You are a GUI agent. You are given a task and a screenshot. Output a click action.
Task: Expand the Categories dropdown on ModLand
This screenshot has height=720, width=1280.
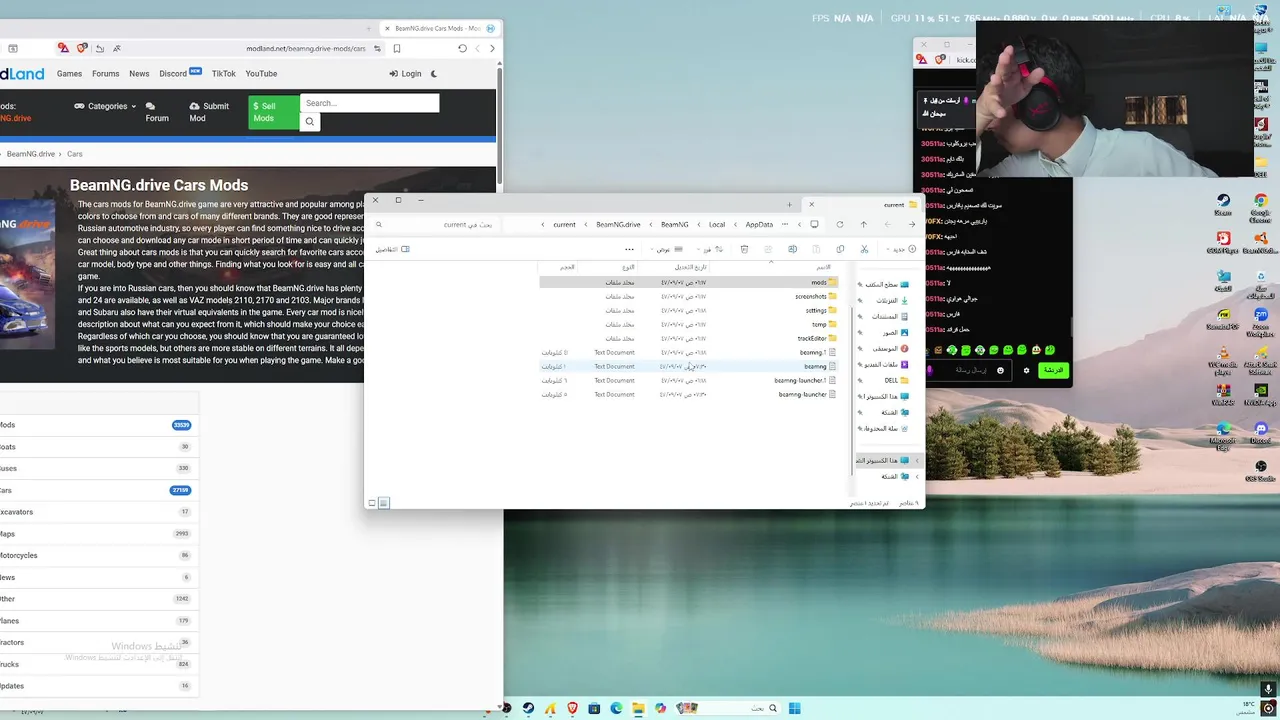coord(105,106)
